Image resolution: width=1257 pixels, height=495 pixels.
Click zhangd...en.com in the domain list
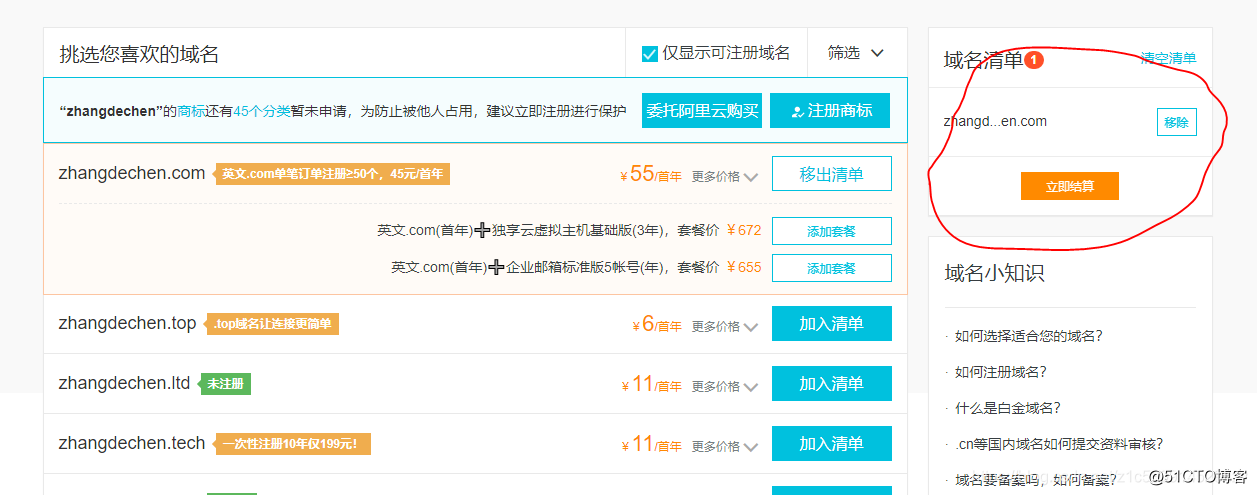click(x=995, y=121)
